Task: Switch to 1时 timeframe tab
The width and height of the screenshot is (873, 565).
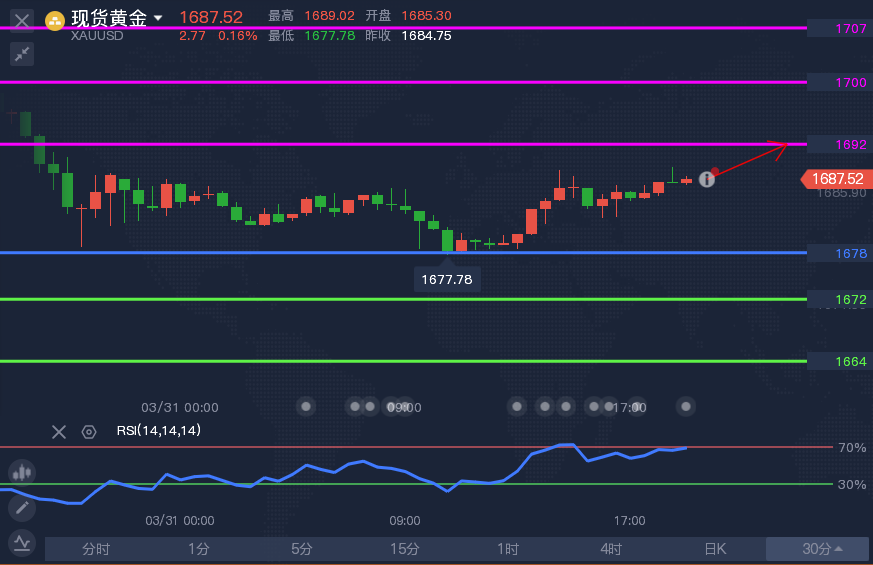Action: pyautogui.click(x=508, y=549)
